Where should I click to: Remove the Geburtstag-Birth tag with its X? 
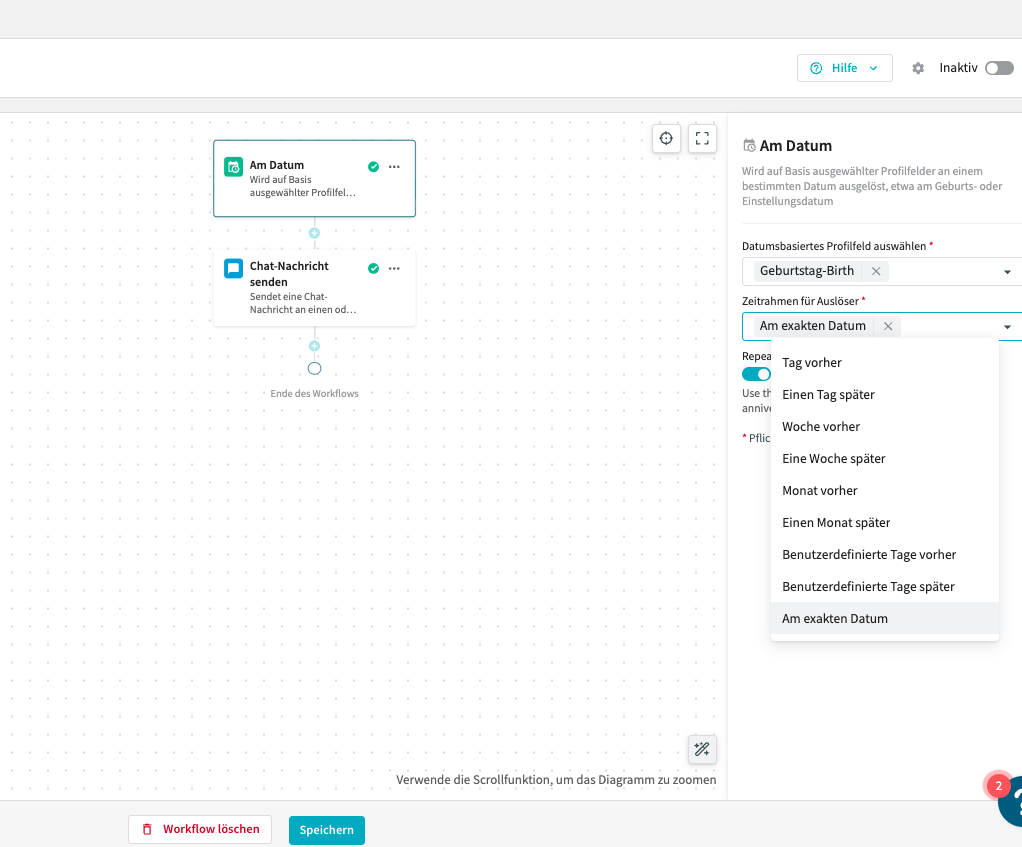tap(876, 271)
